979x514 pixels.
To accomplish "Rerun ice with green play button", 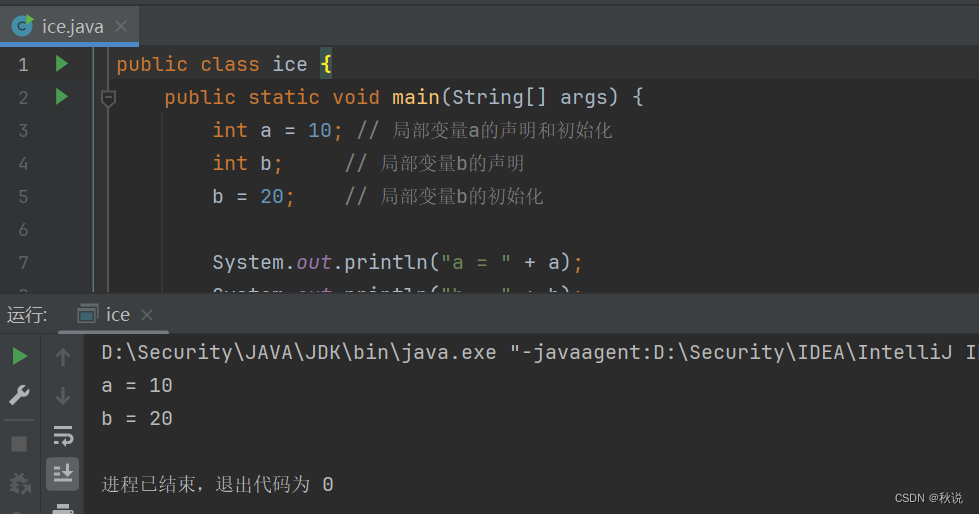I will coord(19,357).
